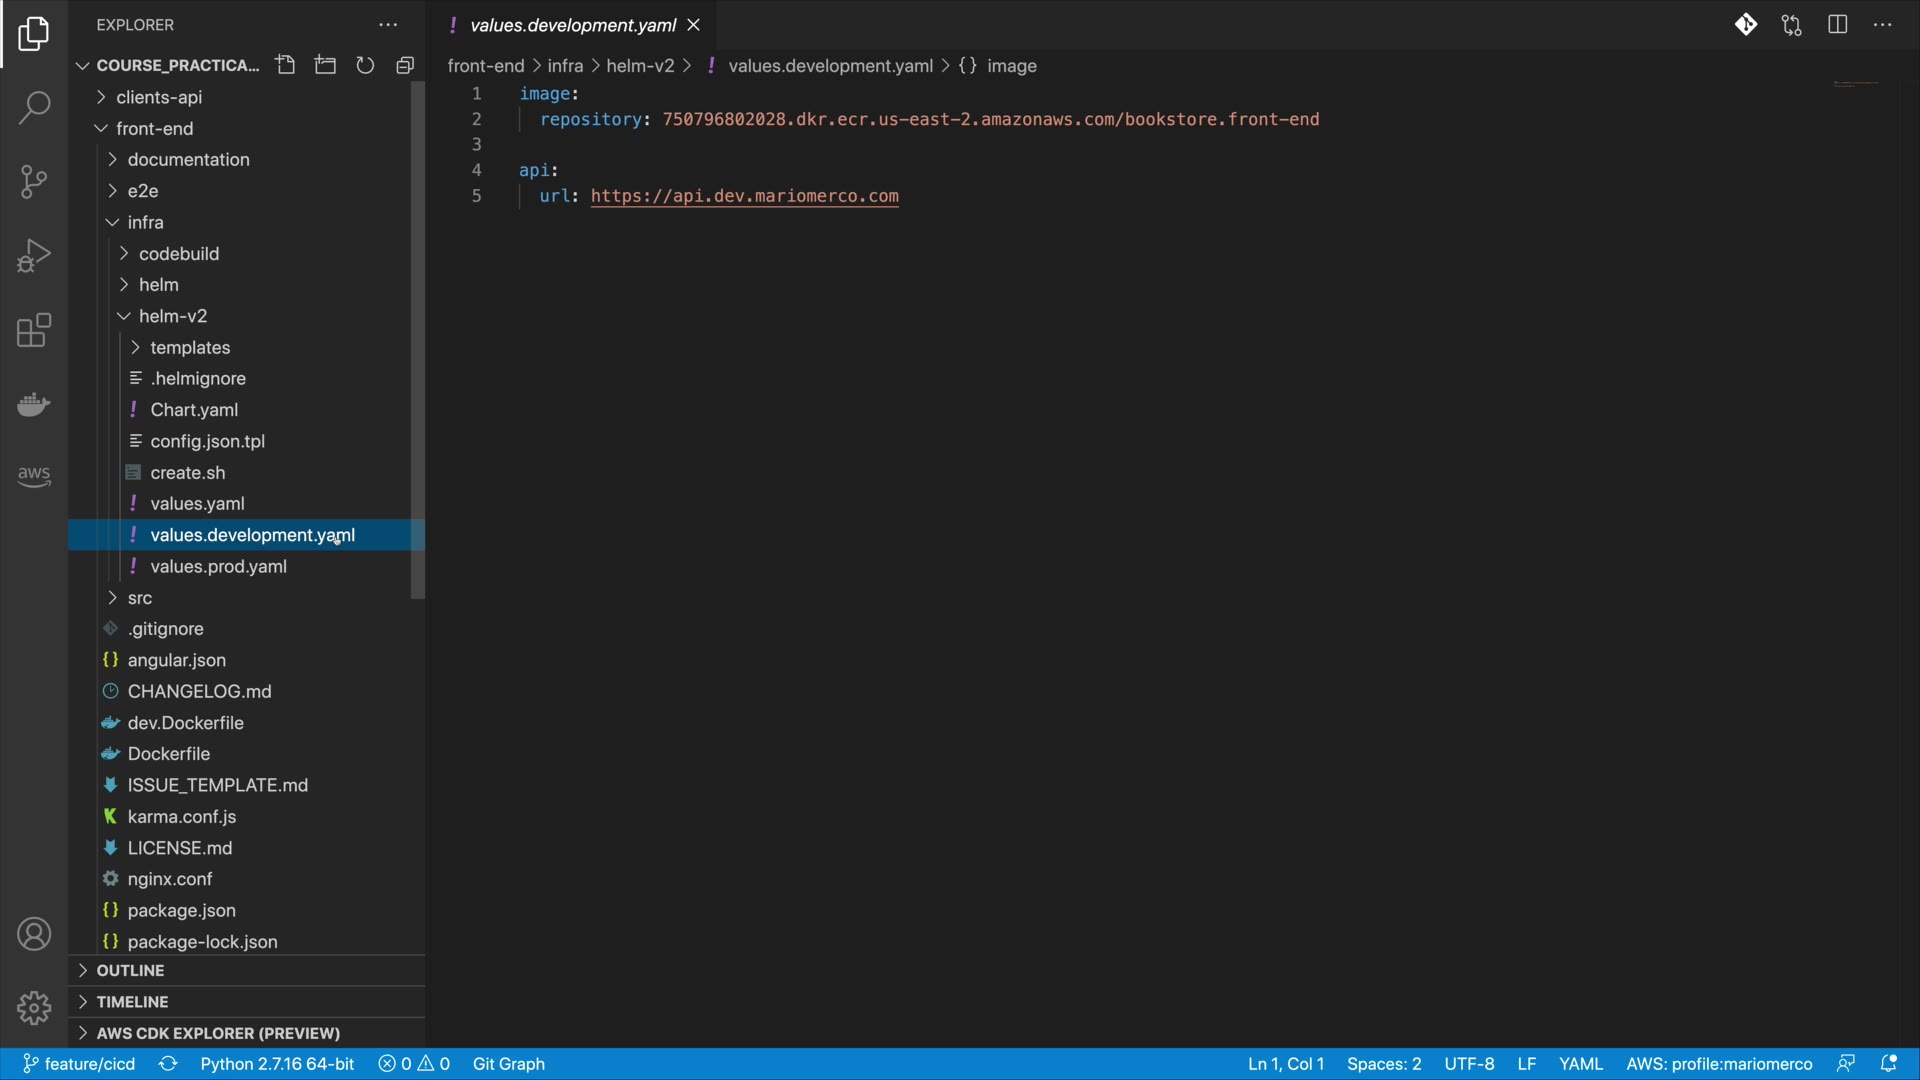Viewport: 1920px width, 1080px height.
Task: Open the Docker panel icon
Action: tap(34, 404)
